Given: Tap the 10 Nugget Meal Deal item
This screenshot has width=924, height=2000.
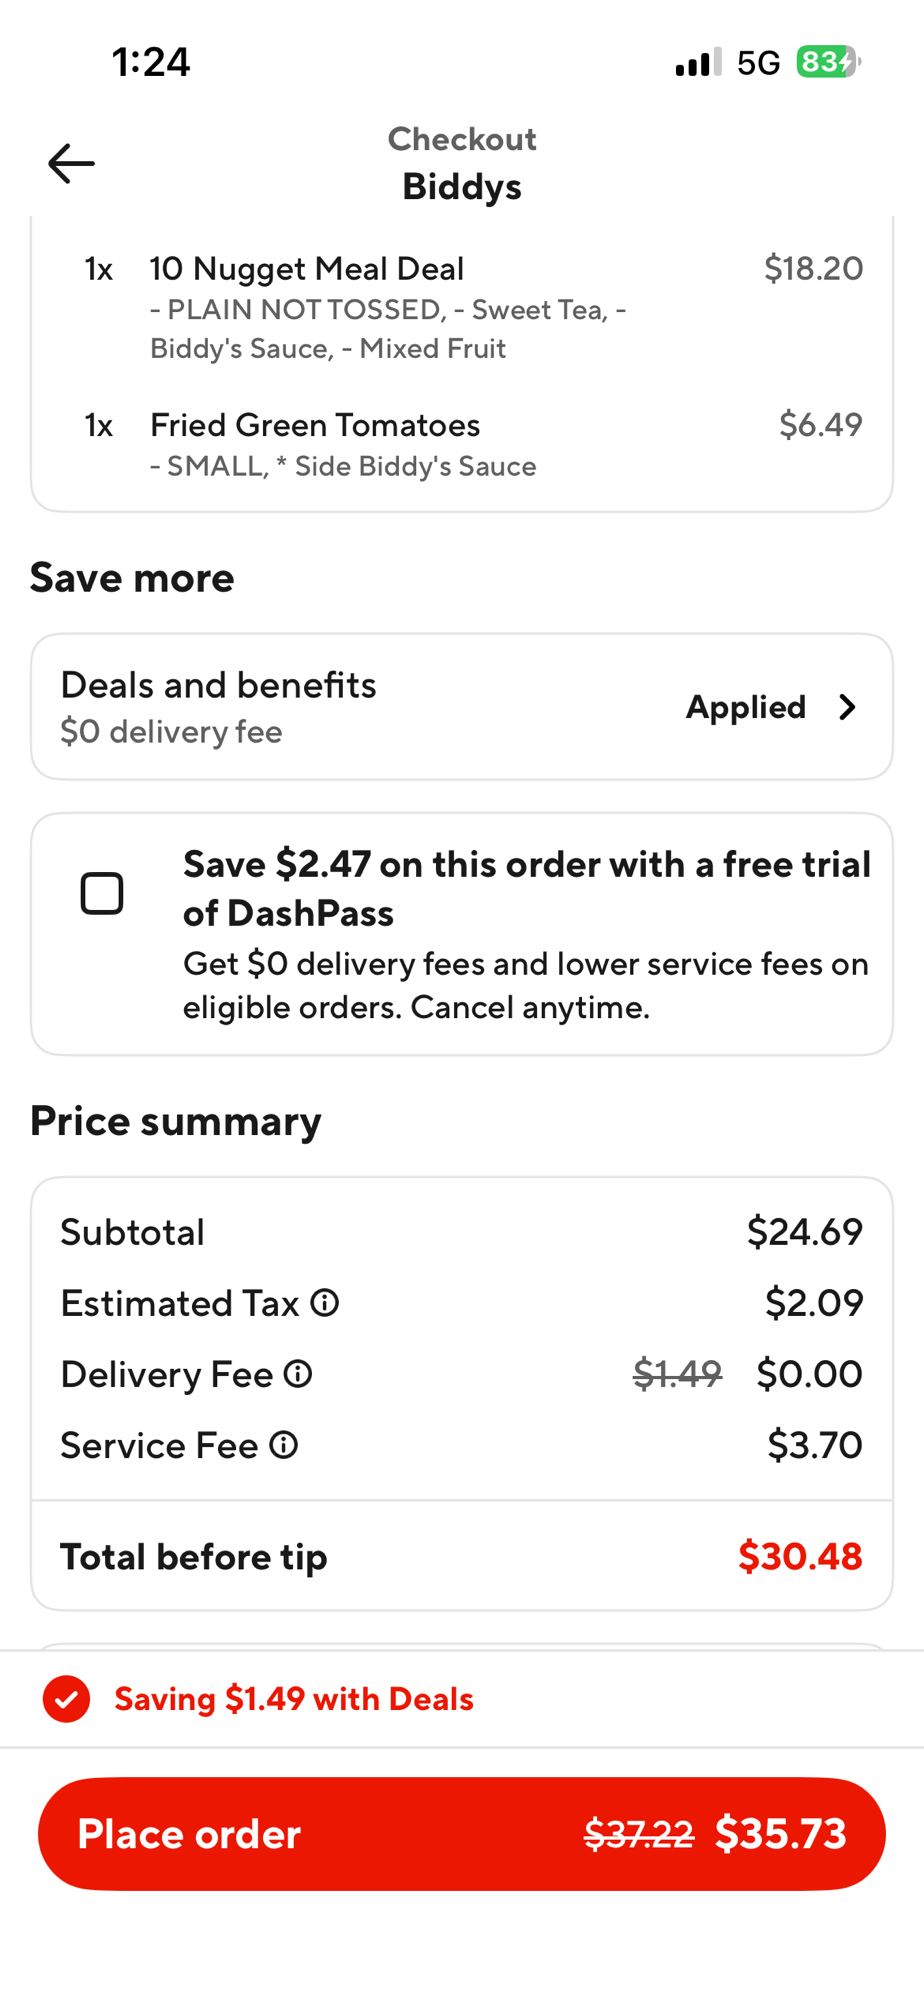Looking at the screenshot, I should pyautogui.click(x=307, y=269).
